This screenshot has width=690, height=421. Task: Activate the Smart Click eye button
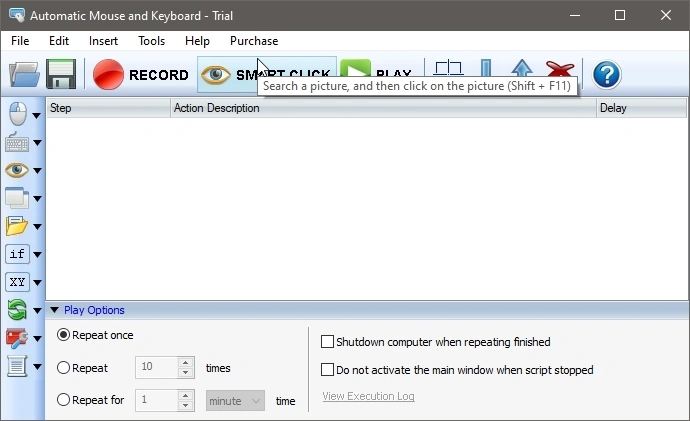pos(267,74)
